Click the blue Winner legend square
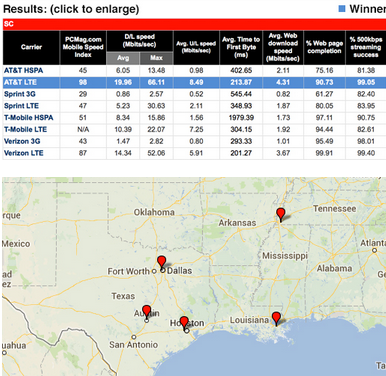 [x=342, y=9]
